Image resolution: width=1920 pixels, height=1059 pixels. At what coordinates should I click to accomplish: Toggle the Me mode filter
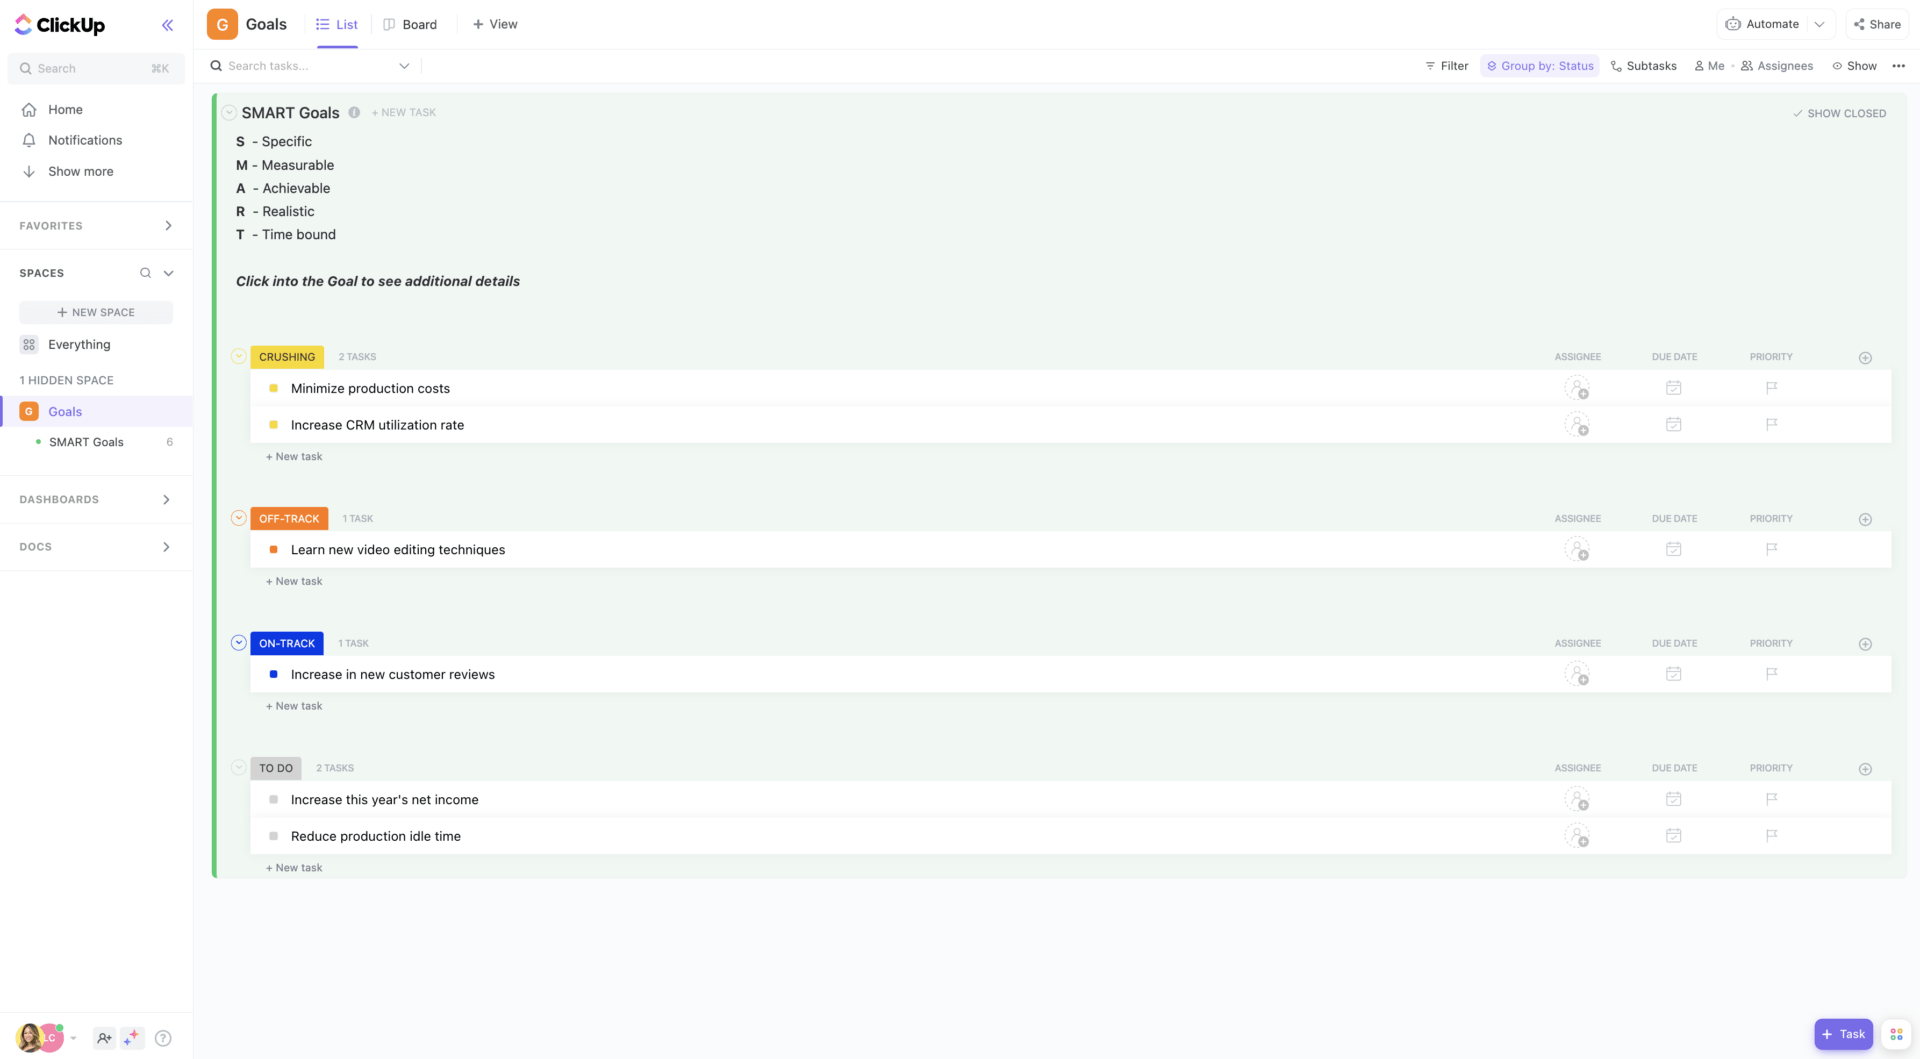point(1709,66)
